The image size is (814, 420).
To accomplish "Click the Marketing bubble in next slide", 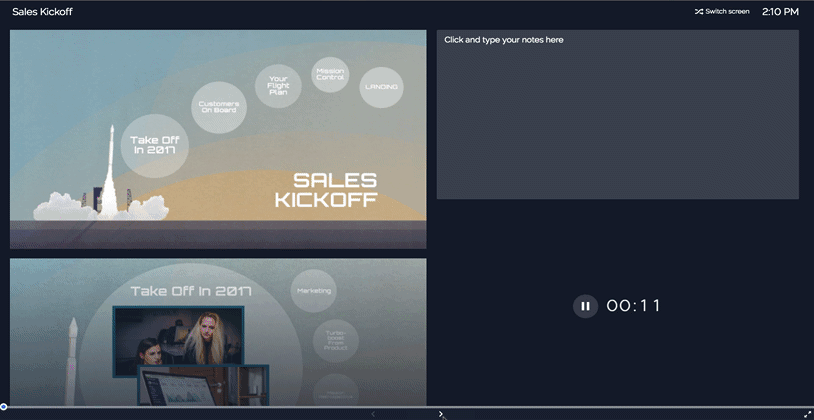I will pos(314,291).
